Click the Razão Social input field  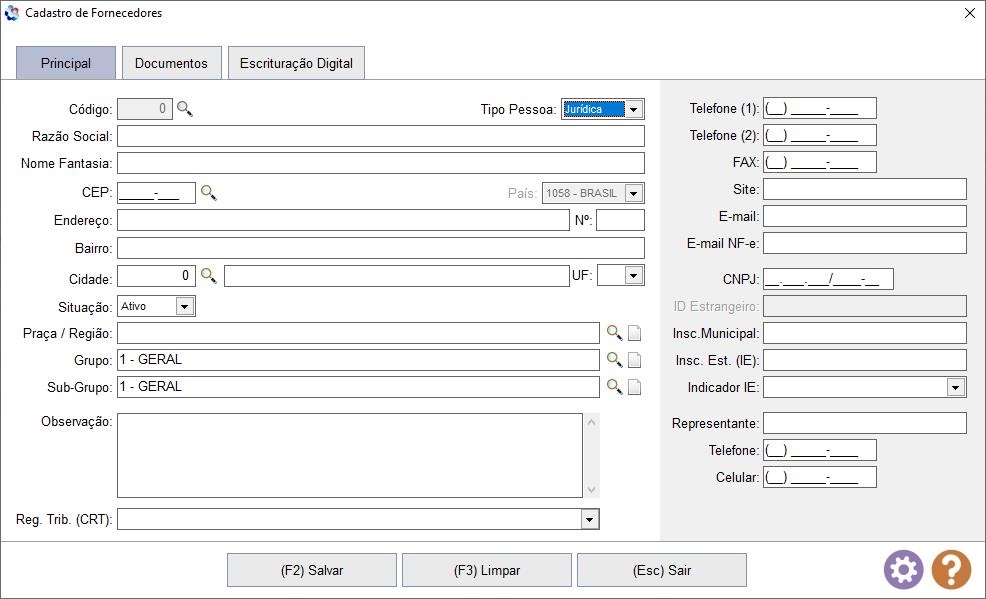[380, 136]
